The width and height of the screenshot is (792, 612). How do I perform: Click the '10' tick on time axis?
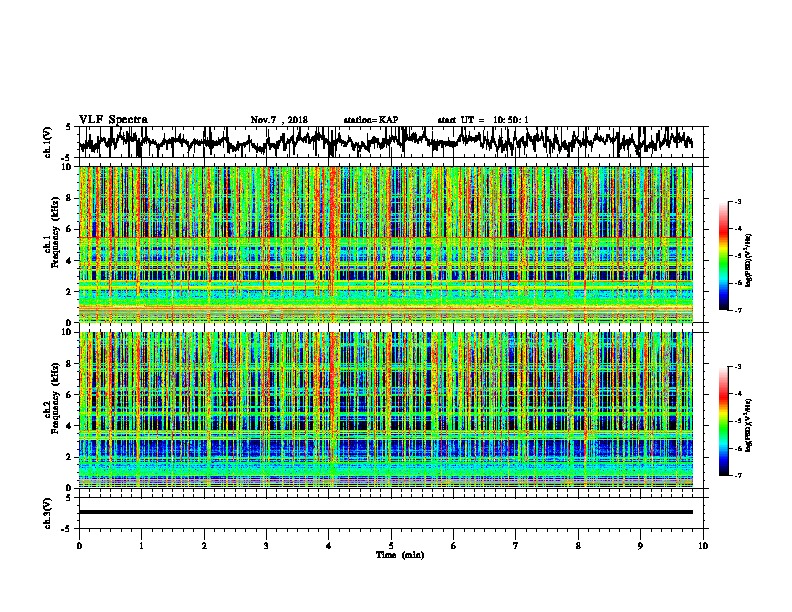click(x=703, y=546)
